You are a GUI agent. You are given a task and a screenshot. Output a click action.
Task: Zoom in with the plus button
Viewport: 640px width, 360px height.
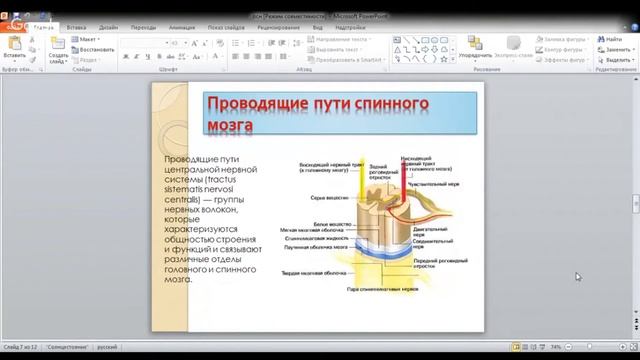click(622, 347)
